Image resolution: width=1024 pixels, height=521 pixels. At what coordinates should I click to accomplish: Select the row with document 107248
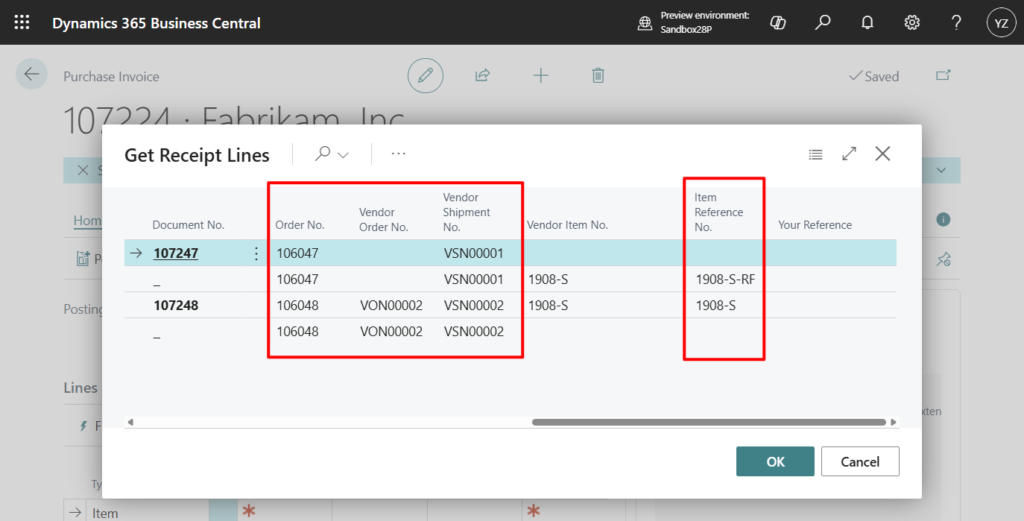coord(175,306)
